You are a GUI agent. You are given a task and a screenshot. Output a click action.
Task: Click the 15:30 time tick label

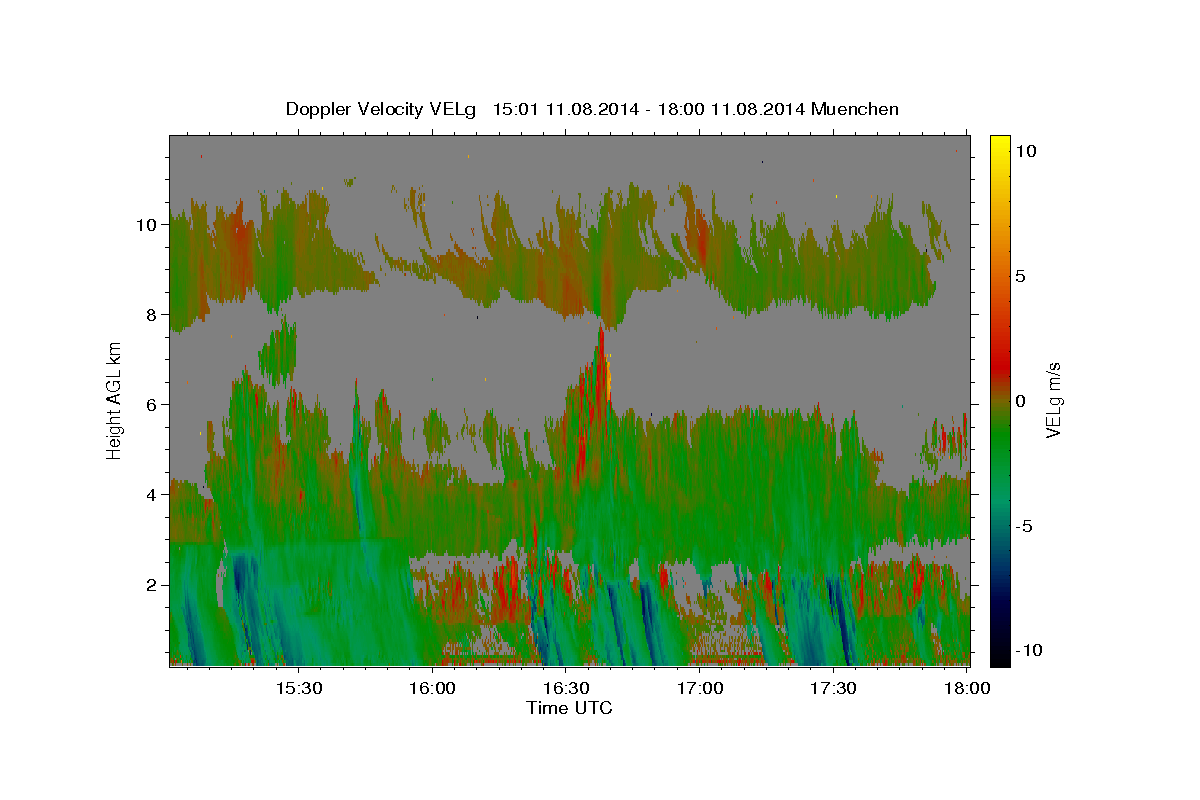click(x=298, y=688)
